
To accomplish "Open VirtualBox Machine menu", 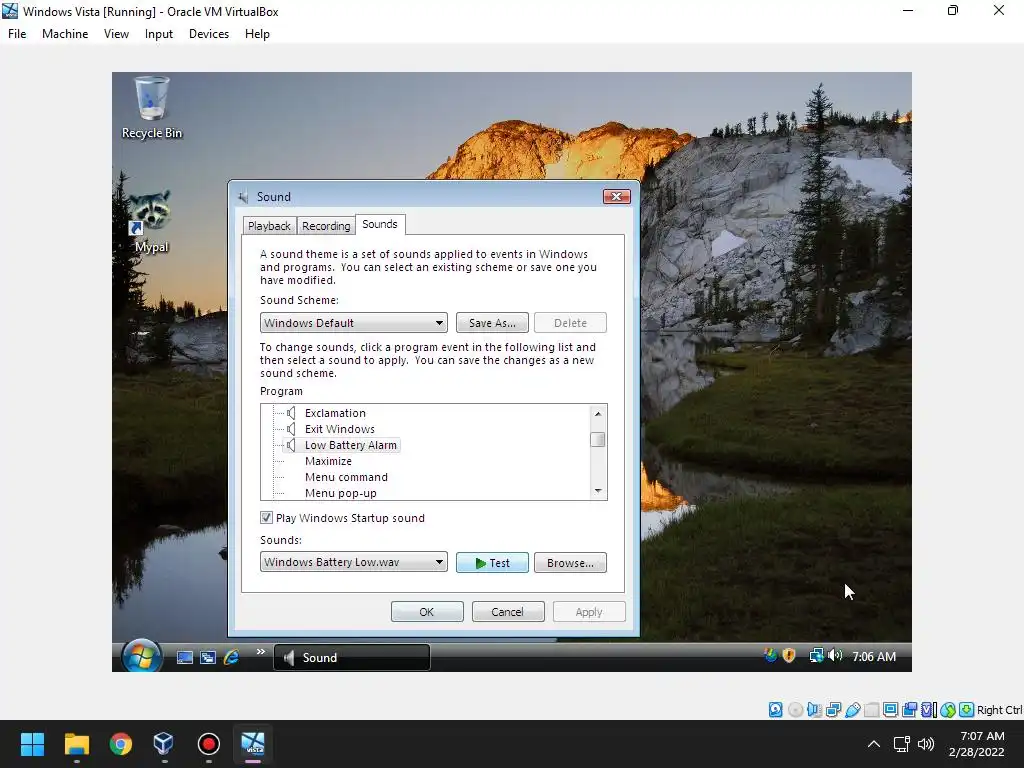I will [65, 34].
